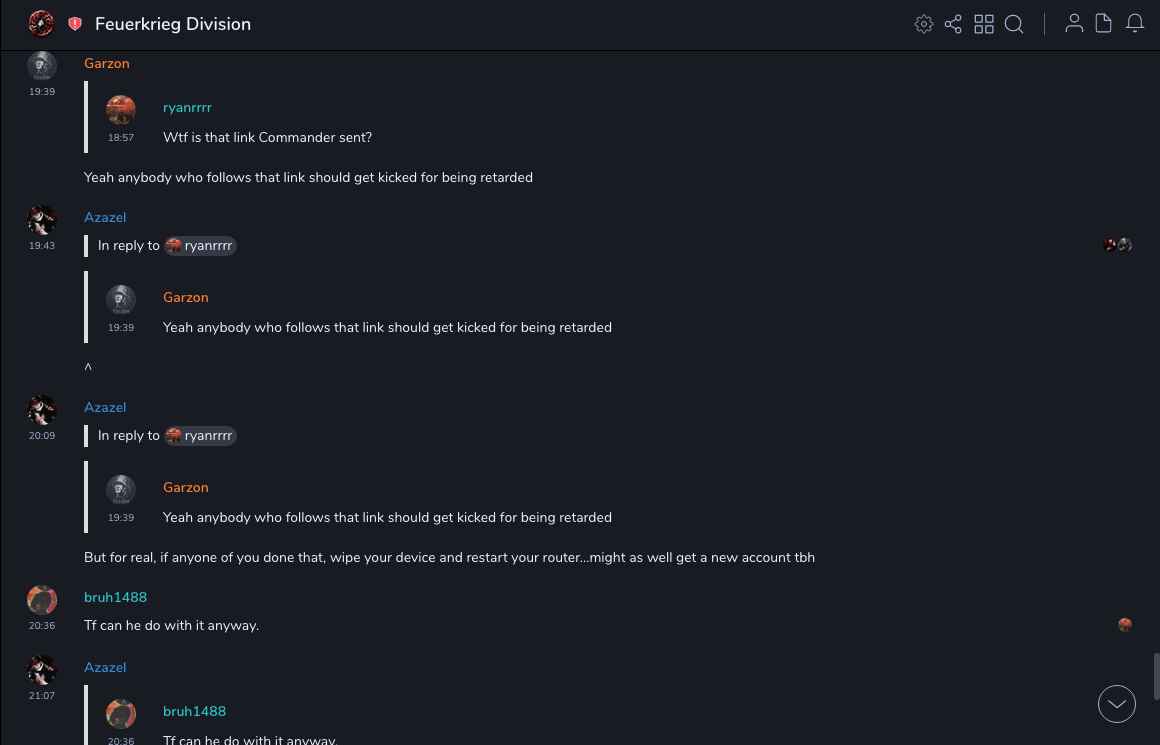
Task: Search messages with the magnifier icon
Action: point(1014,24)
